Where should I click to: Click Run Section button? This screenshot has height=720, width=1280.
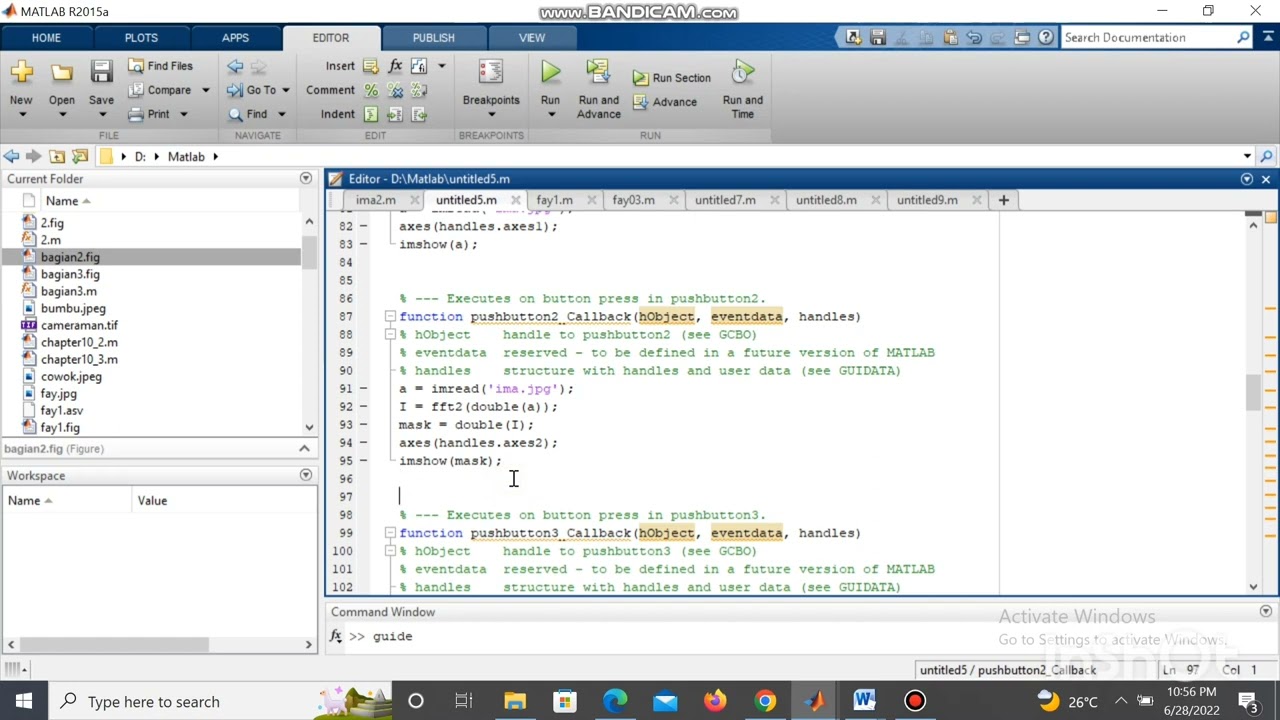[671, 78]
